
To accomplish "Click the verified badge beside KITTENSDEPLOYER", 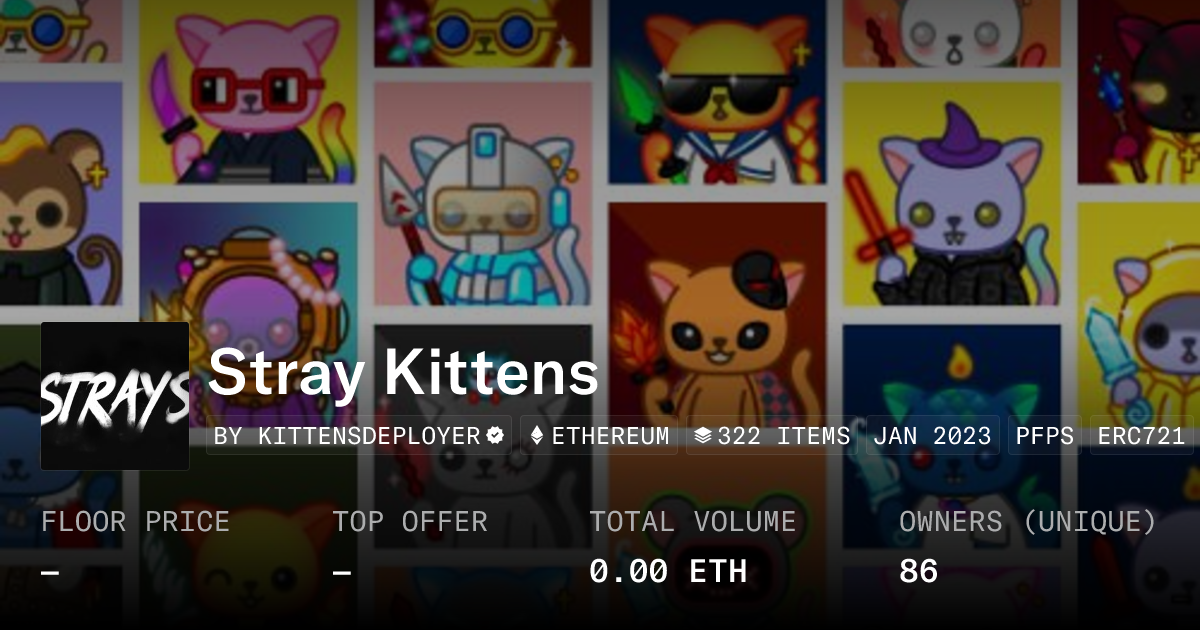I will click(x=495, y=436).
